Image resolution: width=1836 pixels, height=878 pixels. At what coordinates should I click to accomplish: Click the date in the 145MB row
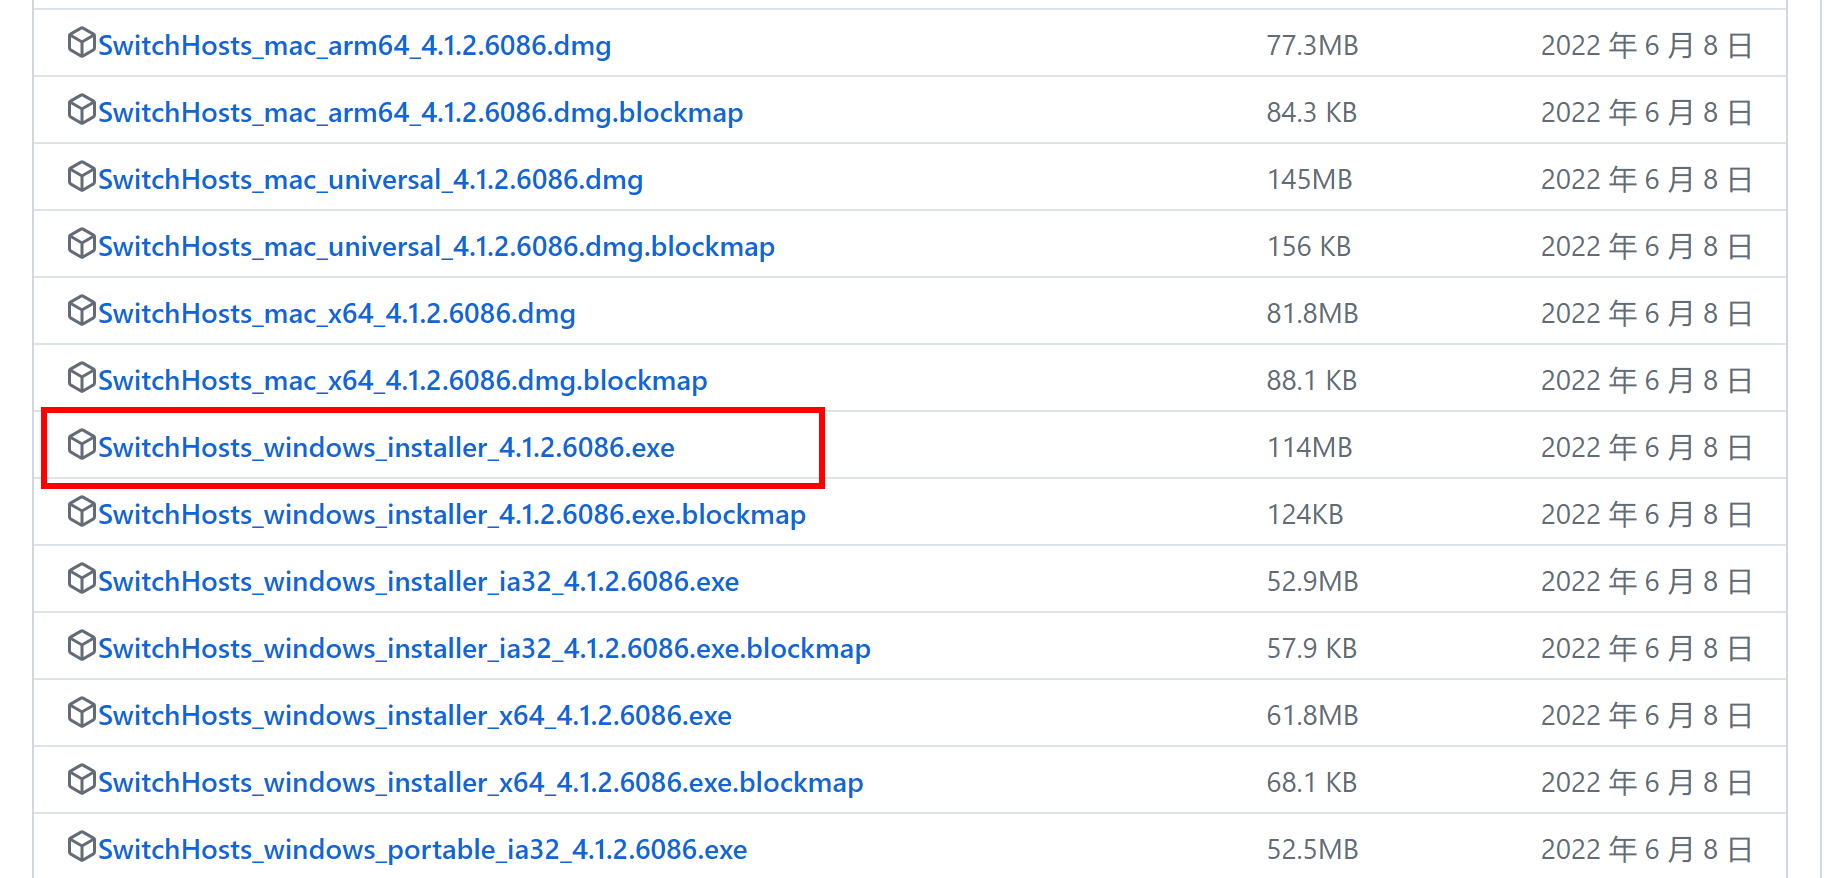[1647, 180]
